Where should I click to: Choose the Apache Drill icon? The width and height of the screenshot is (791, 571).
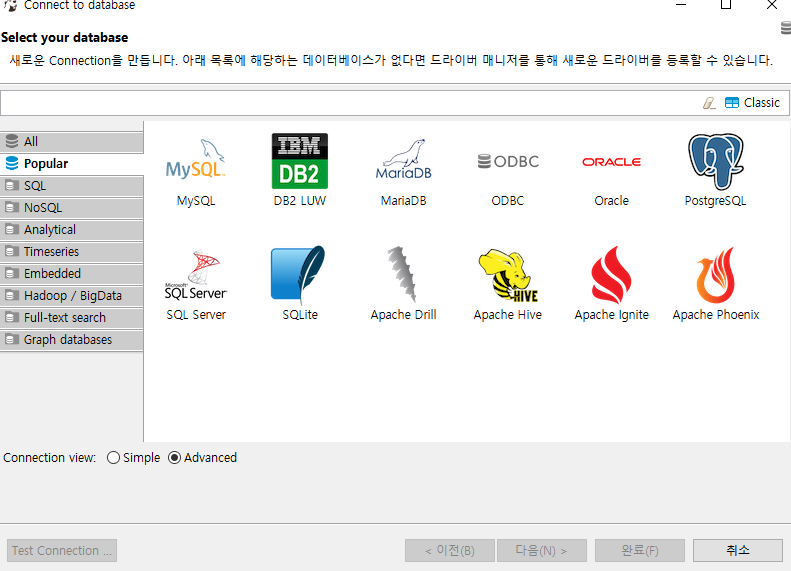pos(402,274)
